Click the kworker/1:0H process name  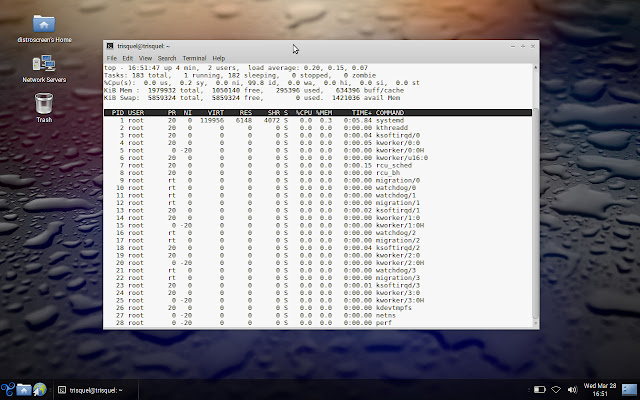[x=400, y=225]
